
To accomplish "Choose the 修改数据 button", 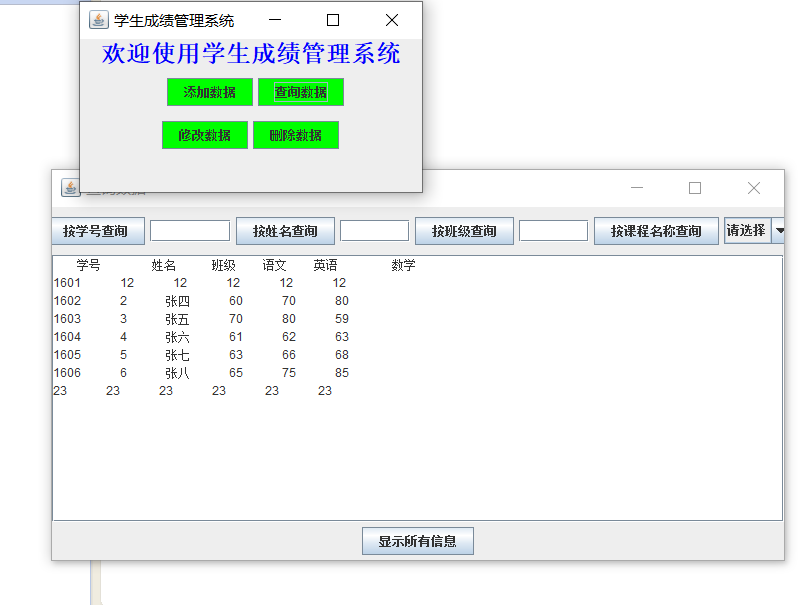I will pyautogui.click(x=205, y=135).
